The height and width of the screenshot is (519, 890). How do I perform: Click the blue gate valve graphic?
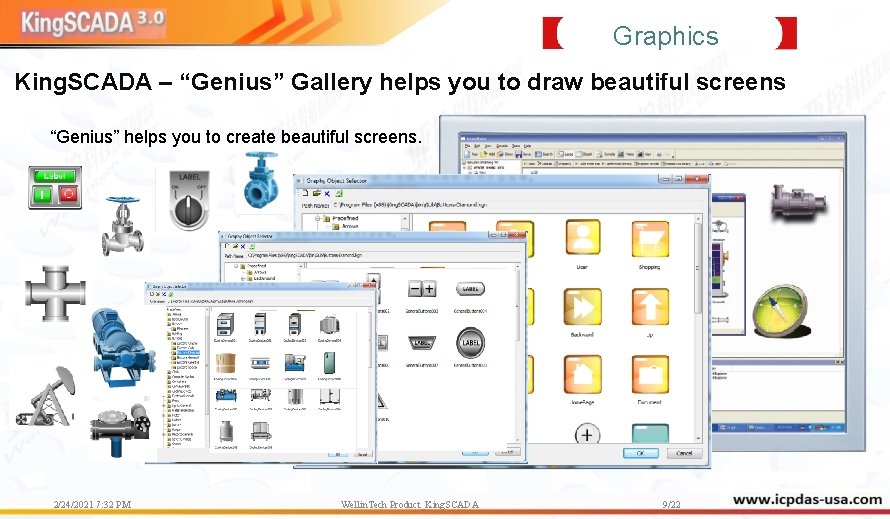(x=261, y=181)
